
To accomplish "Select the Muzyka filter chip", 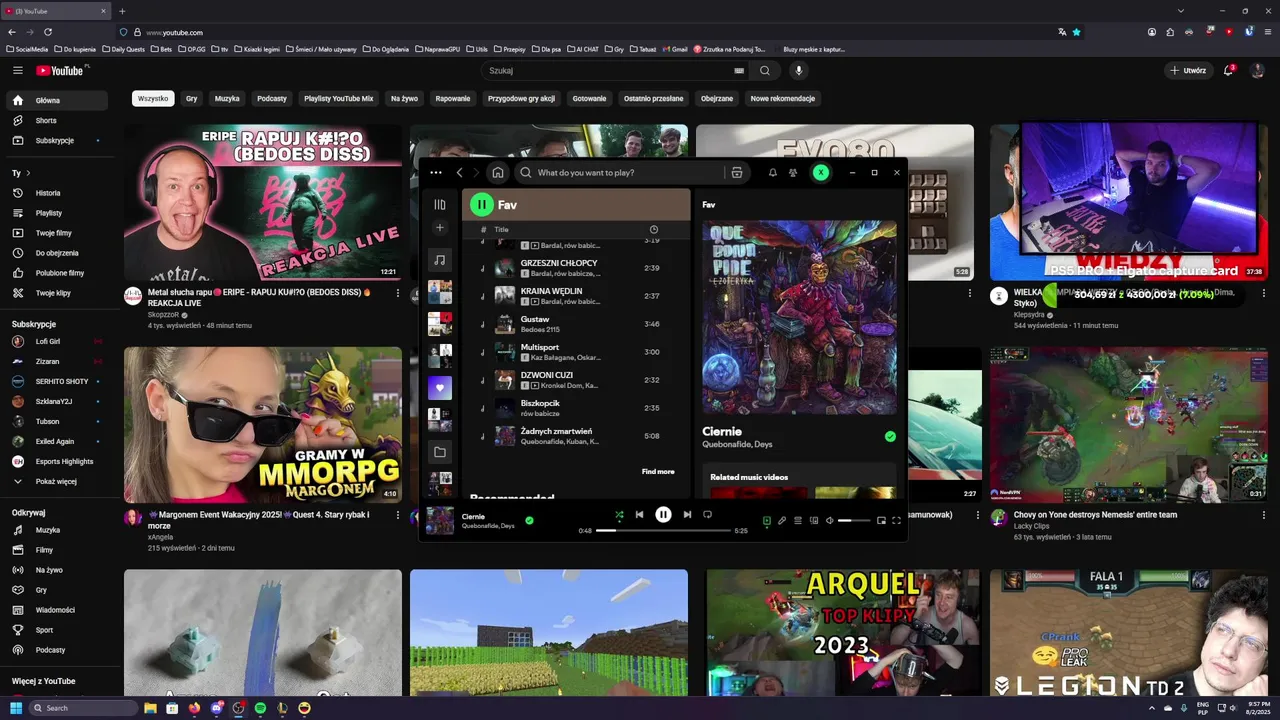I will (x=227, y=98).
